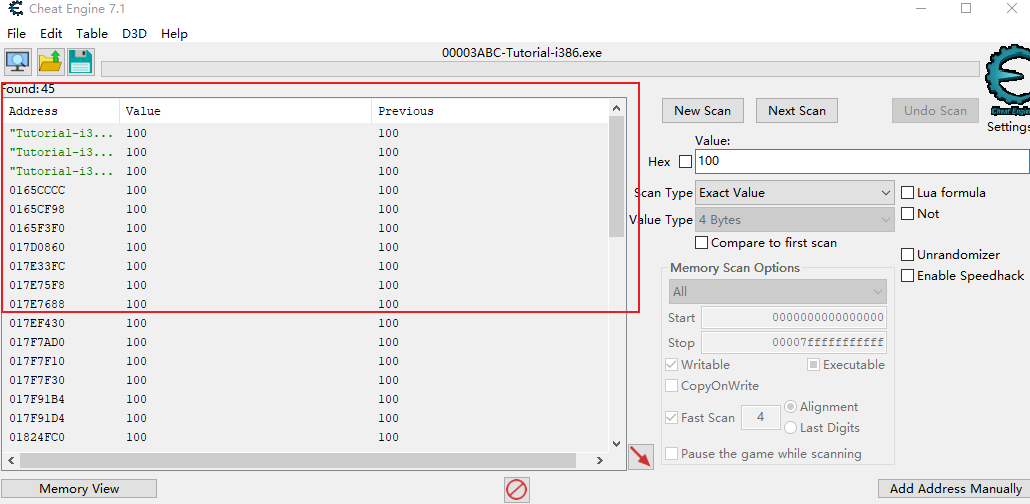Open the process list computer icon

tap(18, 62)
